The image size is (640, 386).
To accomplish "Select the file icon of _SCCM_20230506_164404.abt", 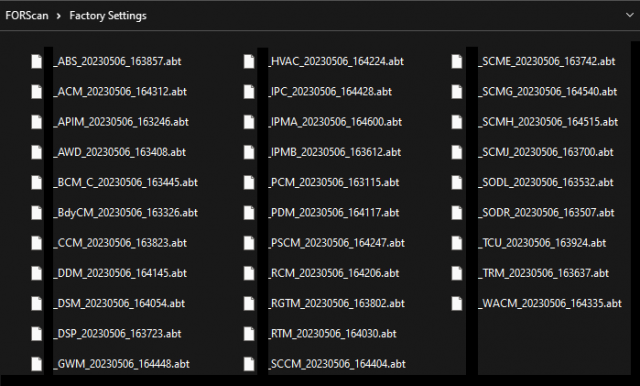I will pyautogui.click(x=249, y=364).
